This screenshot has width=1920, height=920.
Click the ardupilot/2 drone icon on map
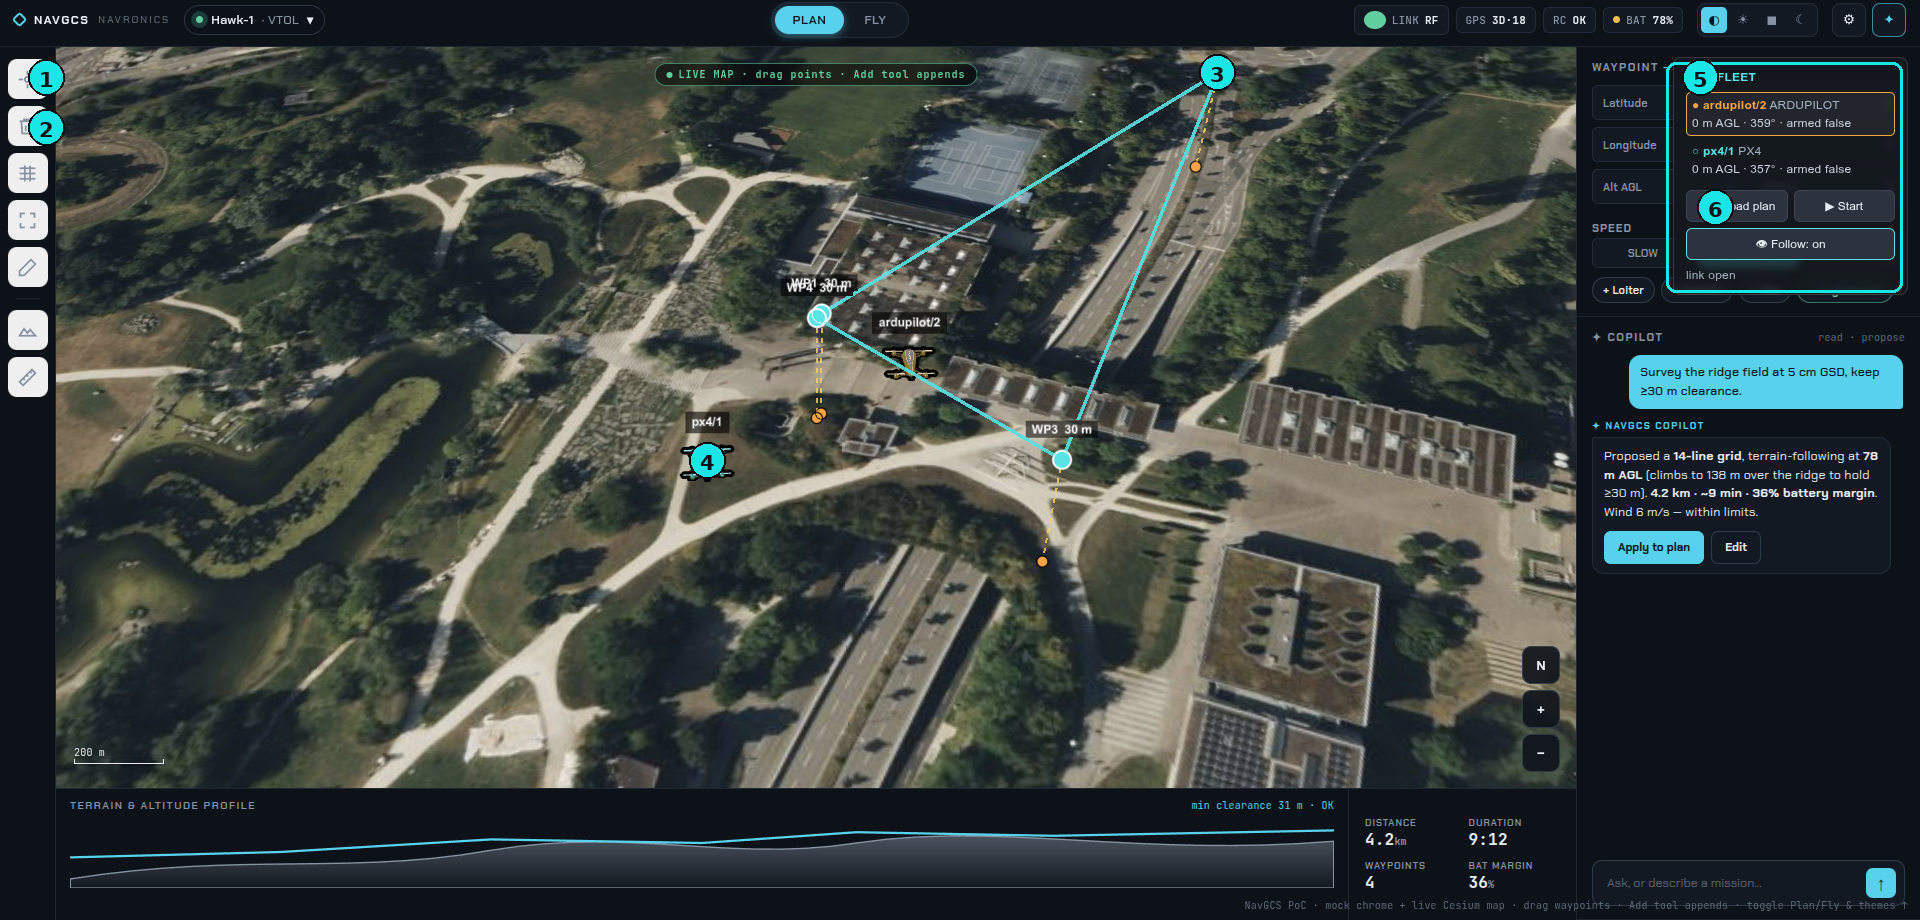(908, 362)
